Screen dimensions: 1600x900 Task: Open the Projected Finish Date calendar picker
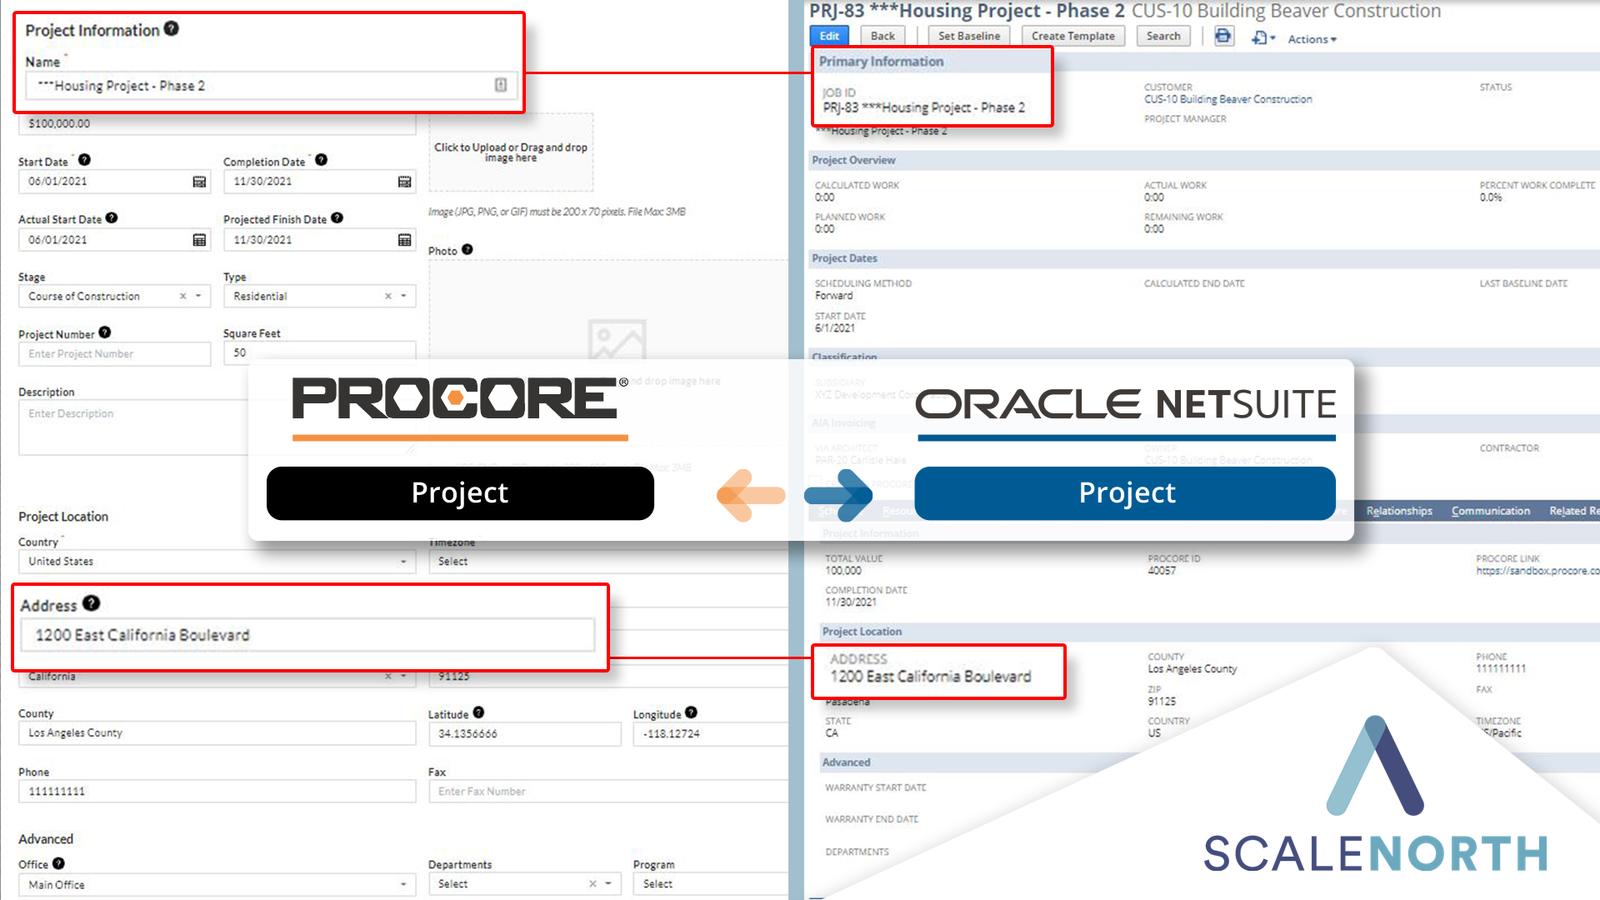(x=404, y=240)
